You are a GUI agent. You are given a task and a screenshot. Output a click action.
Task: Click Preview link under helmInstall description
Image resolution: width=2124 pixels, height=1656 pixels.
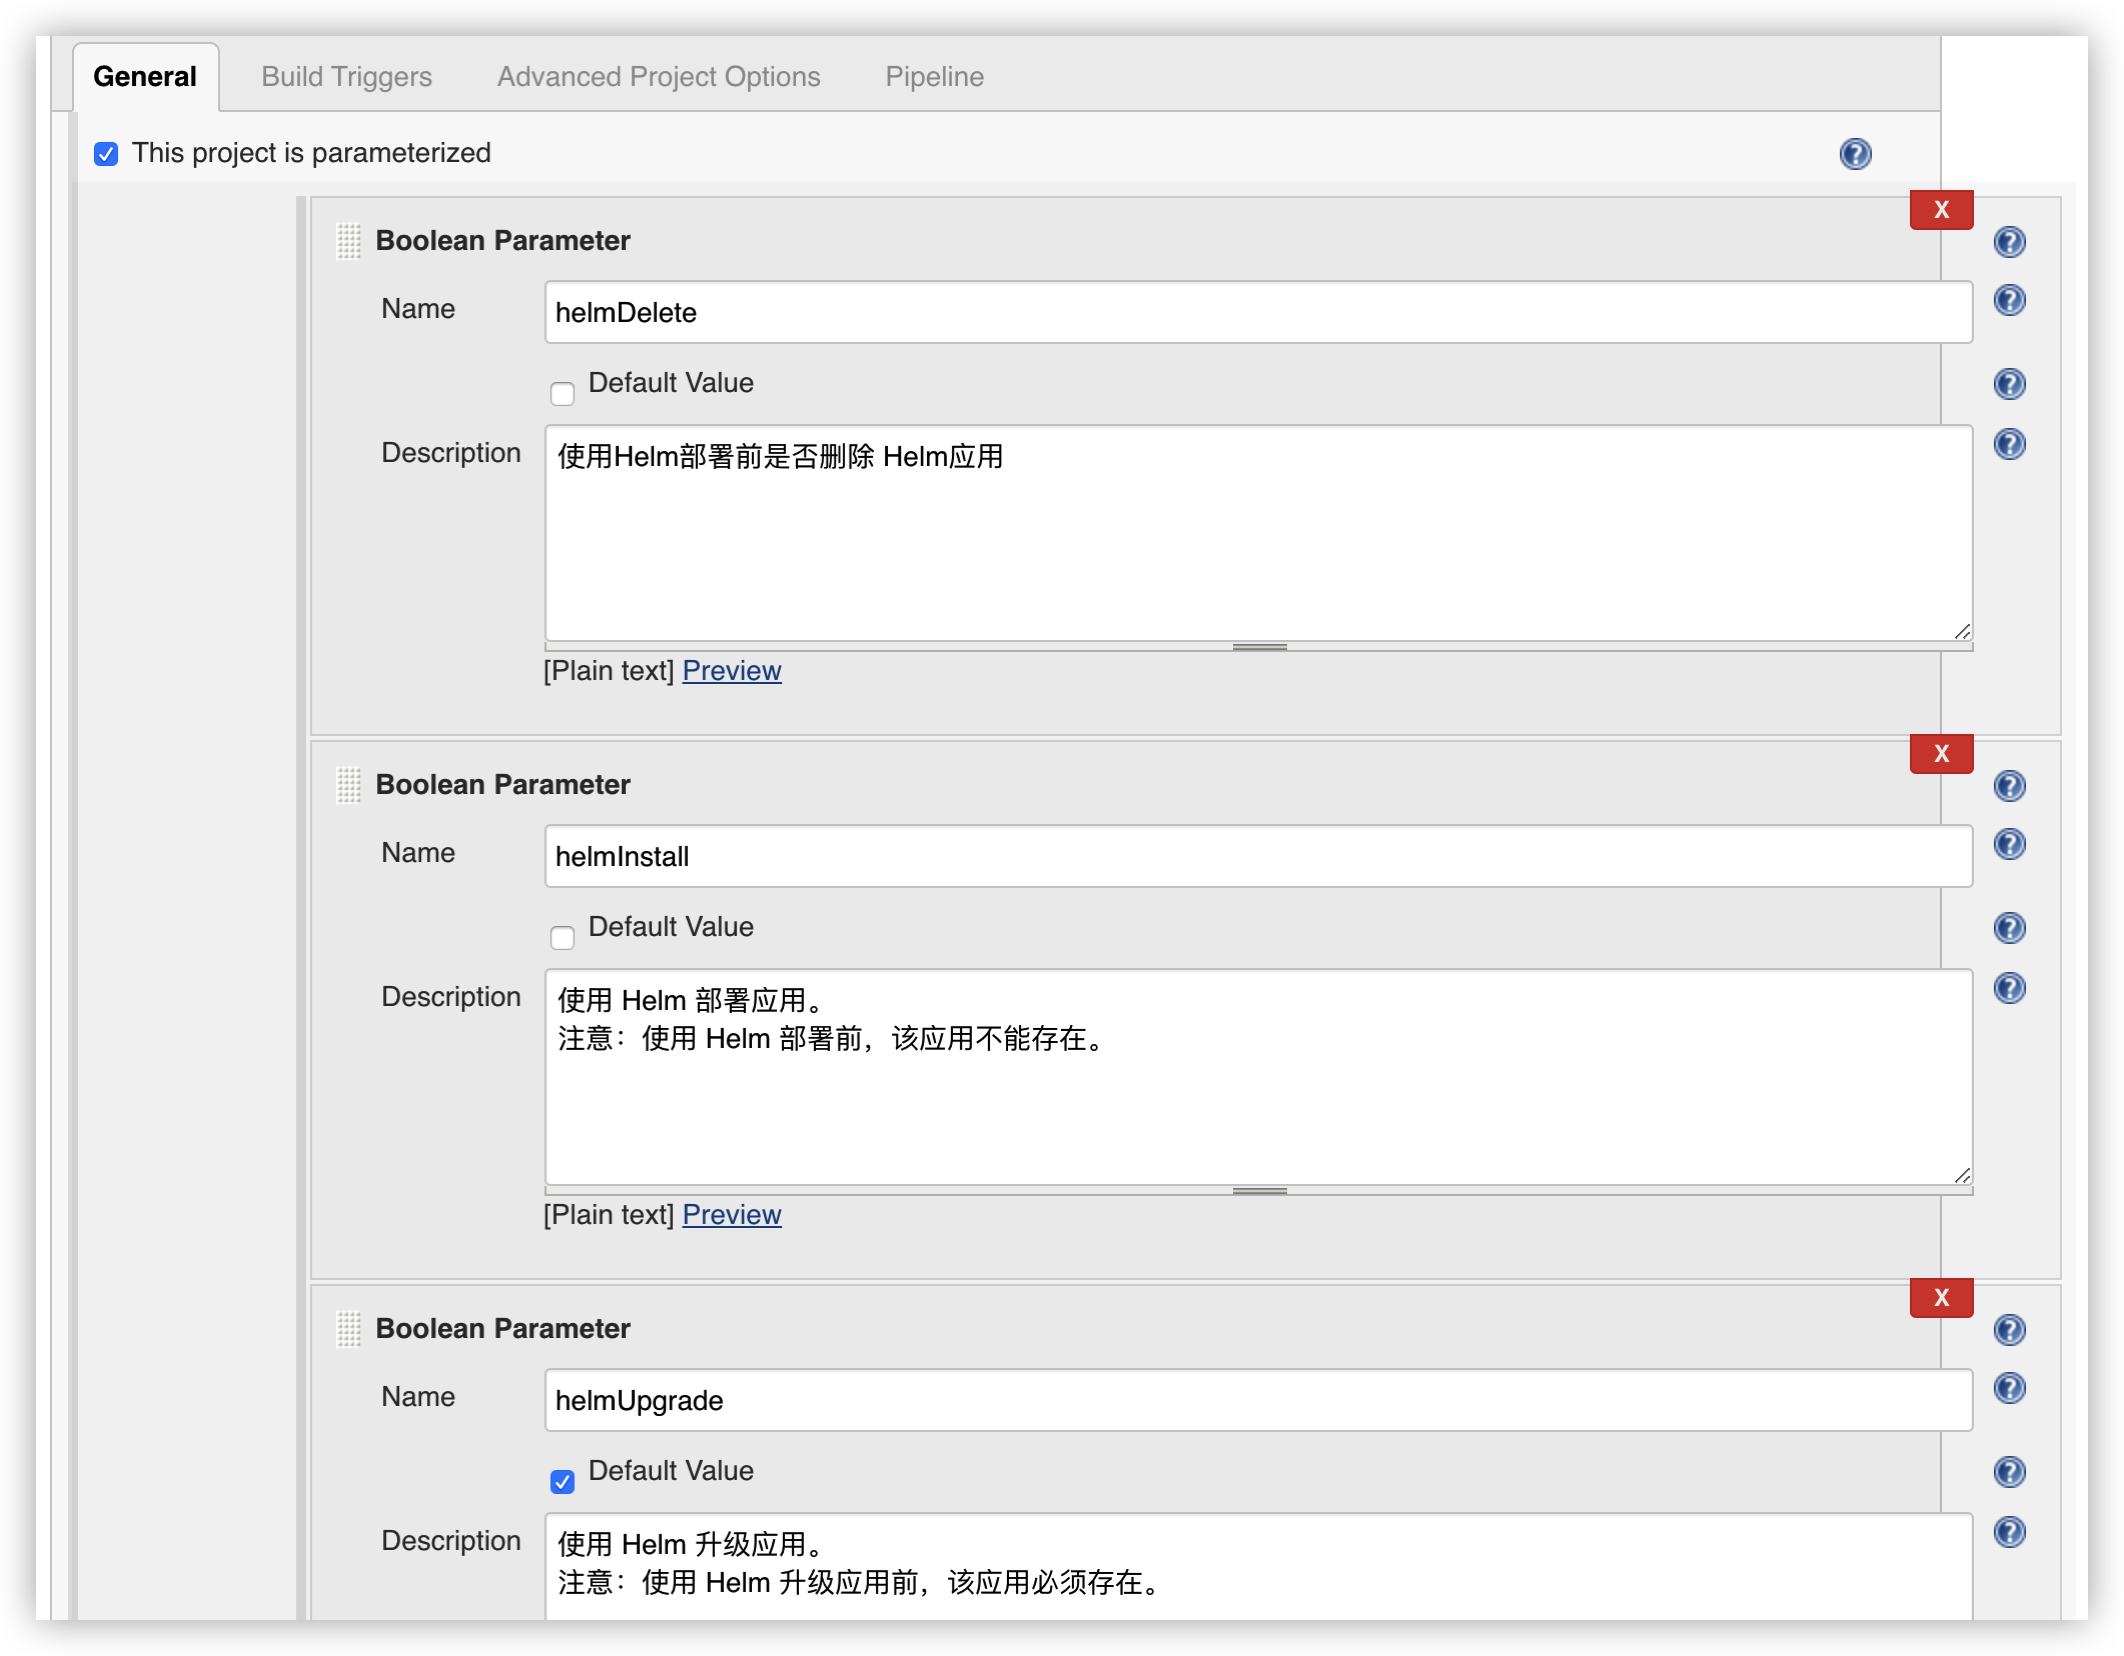point(731,1215)
